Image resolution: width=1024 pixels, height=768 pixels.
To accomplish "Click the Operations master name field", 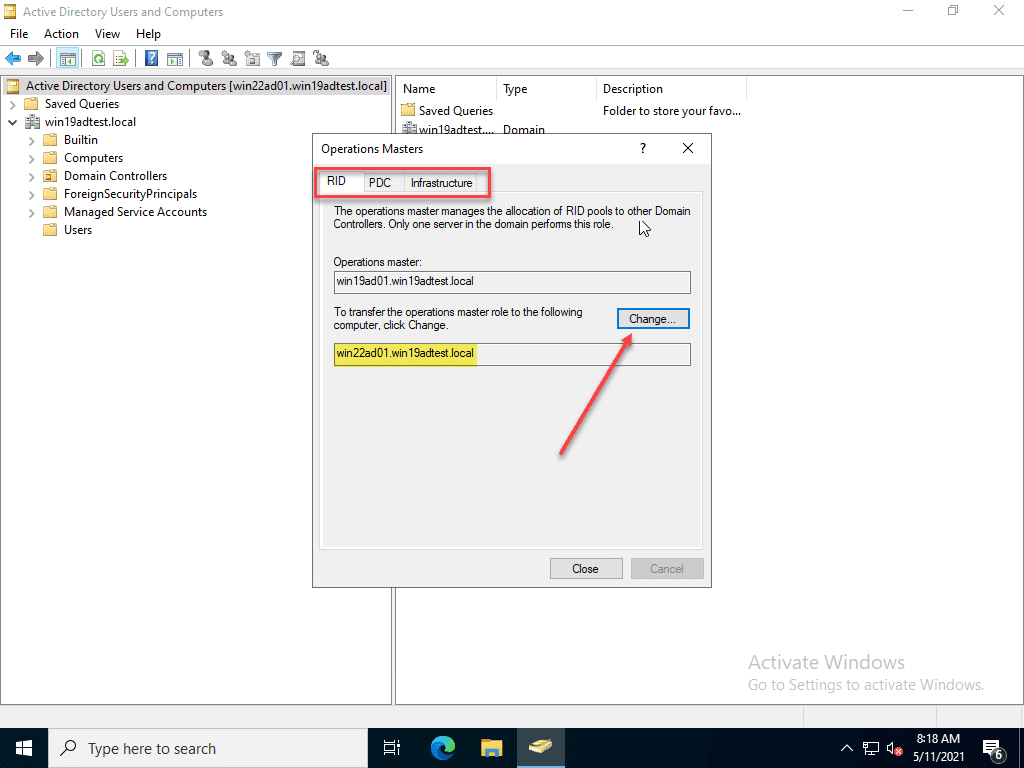I will click(511, 282).
